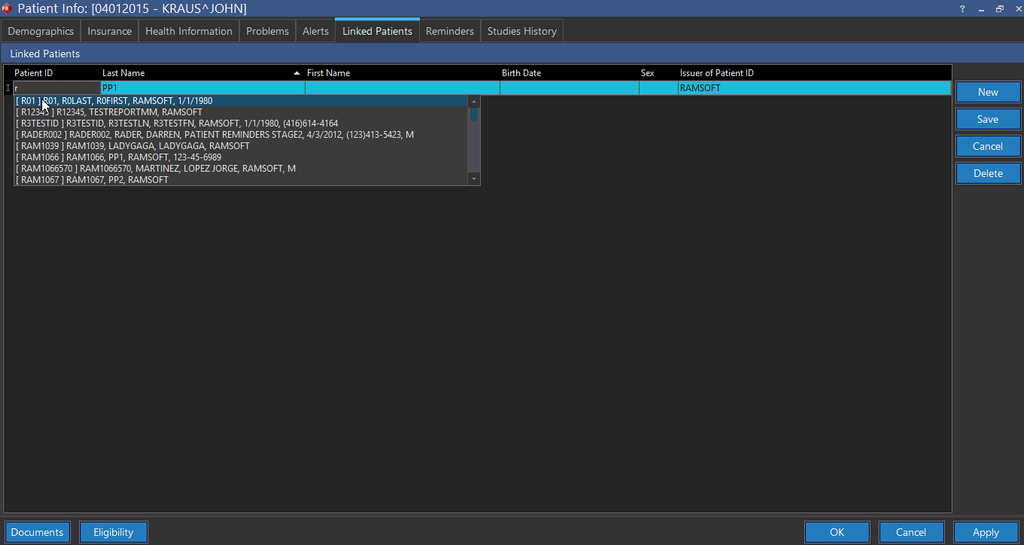Sort by Birth Date column header
The image size is (1024, 545).
pyautogui.click(x=521, y=73)
